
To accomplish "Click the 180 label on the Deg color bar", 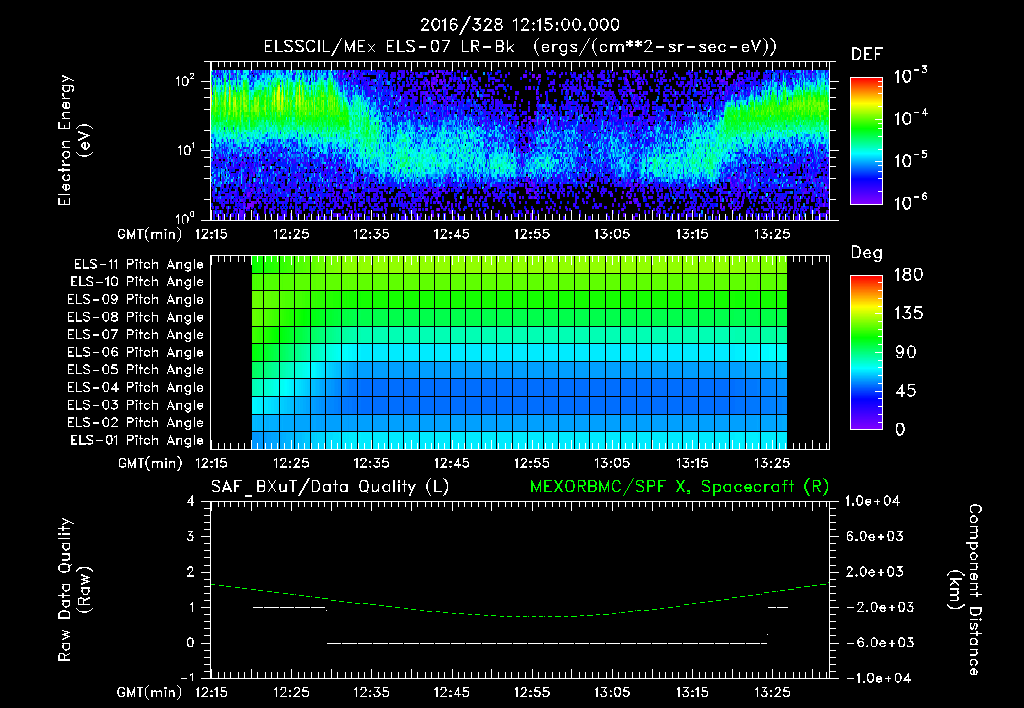I will pyautogui.click(x=908, y=275).
